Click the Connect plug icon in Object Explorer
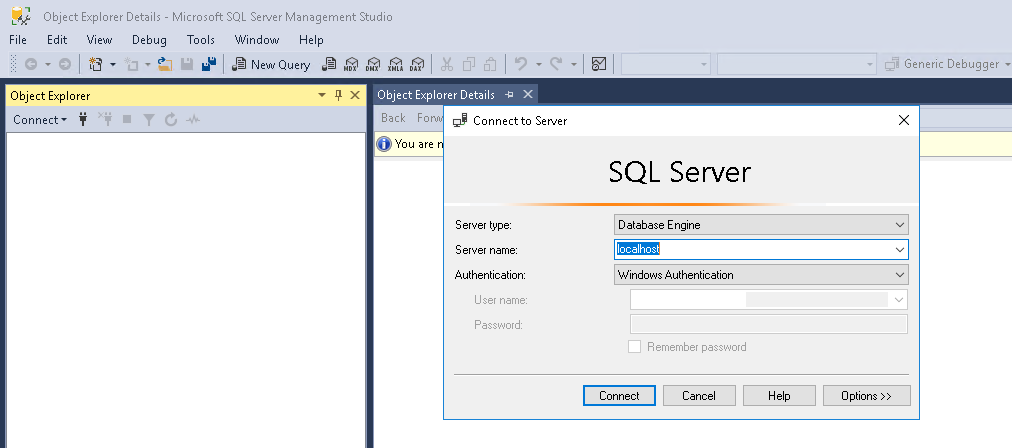 (83, 120)
